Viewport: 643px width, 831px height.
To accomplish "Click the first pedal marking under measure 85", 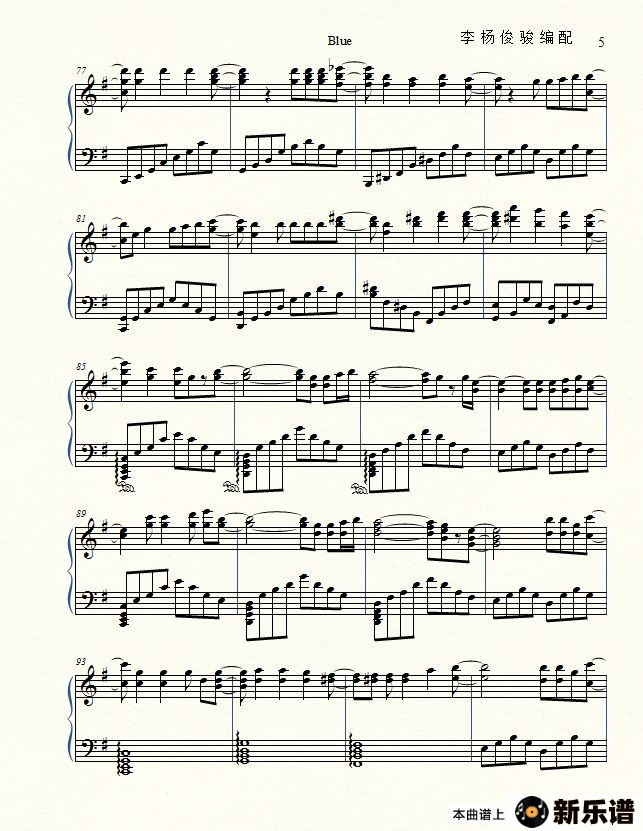I will pyautogui.click(x=127, y=487).
